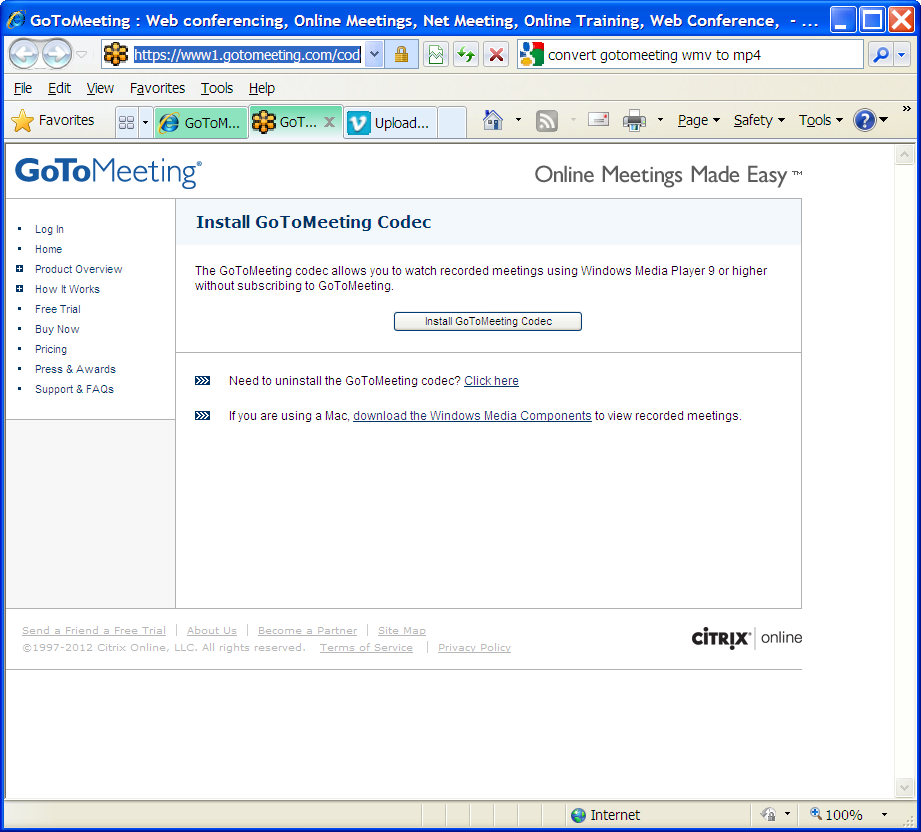Open the search provider options dropdown
The height and width of the screenshot is (832, 921).
point(902,55)
